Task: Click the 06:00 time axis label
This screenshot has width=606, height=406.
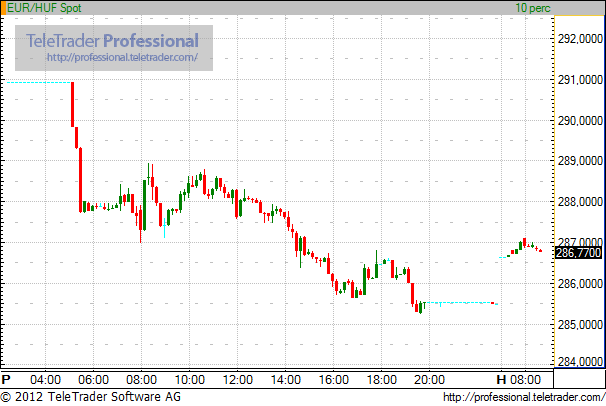Action: tap(93, 379)
